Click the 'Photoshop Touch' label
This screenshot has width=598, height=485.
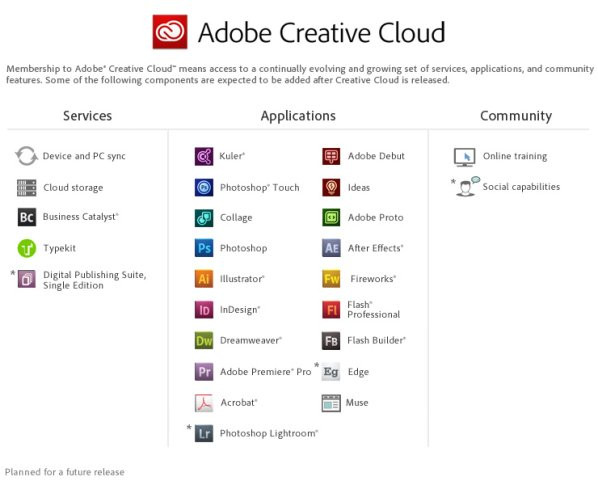pos(260,188)
